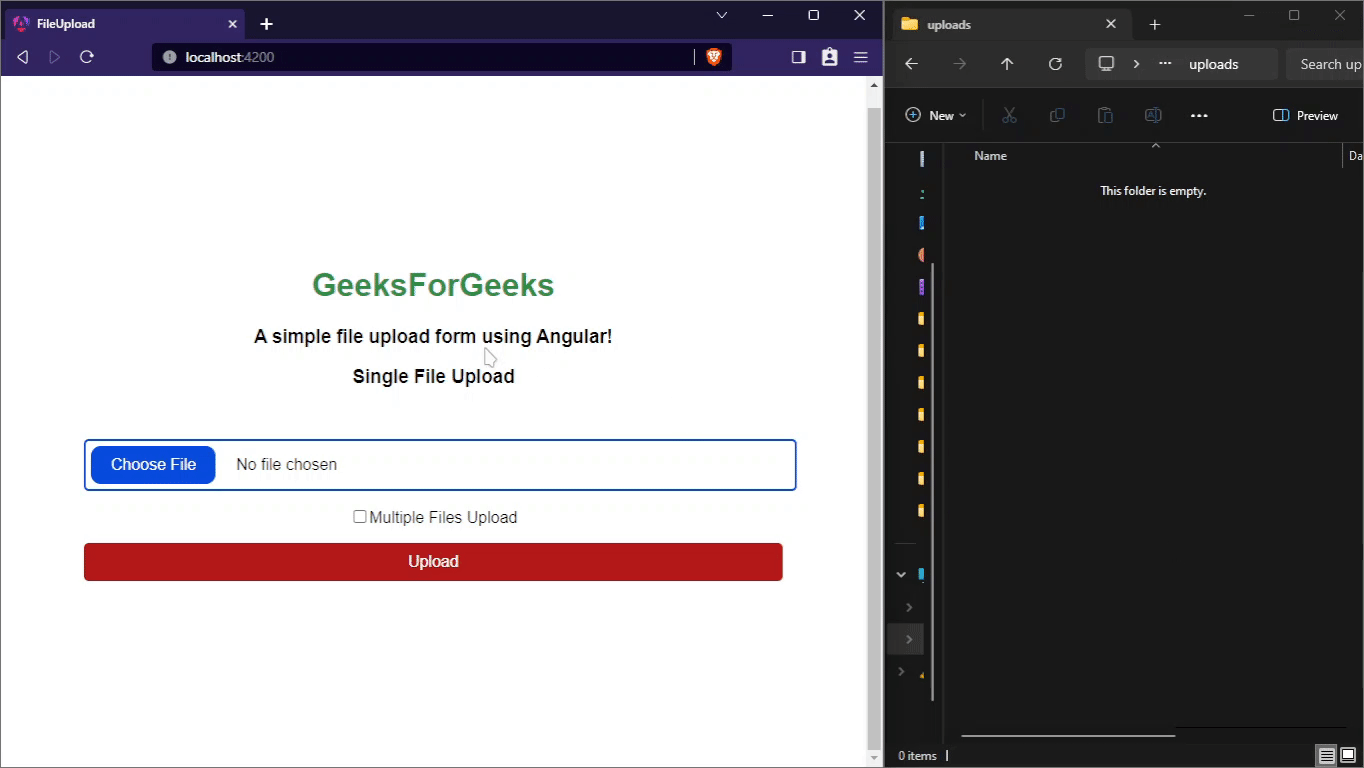Add a new tab in File Explorer
Viewport: 1364px width, 768px height.
[1155, 24]
